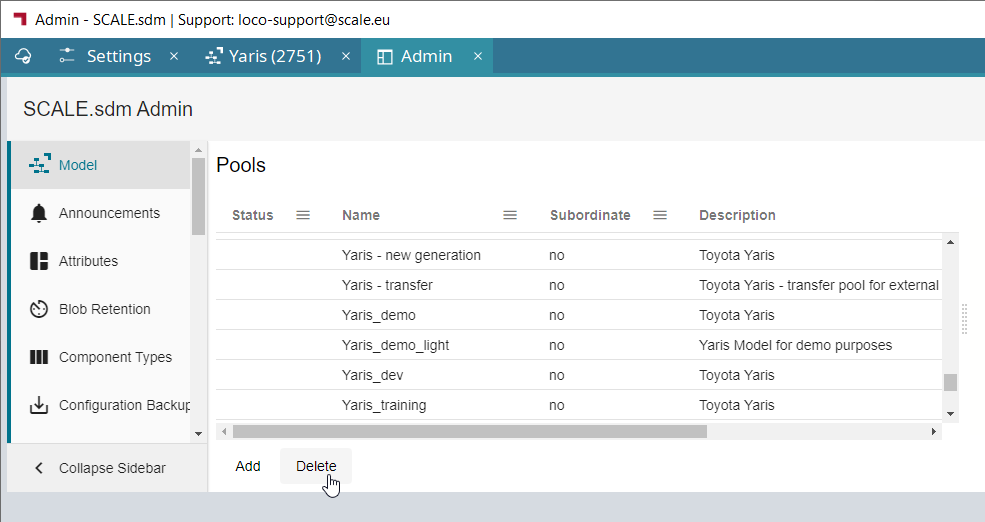Screen dimensions: 985x522
Task: Click the pools table scroll up arrow
Action: [950, 242]
